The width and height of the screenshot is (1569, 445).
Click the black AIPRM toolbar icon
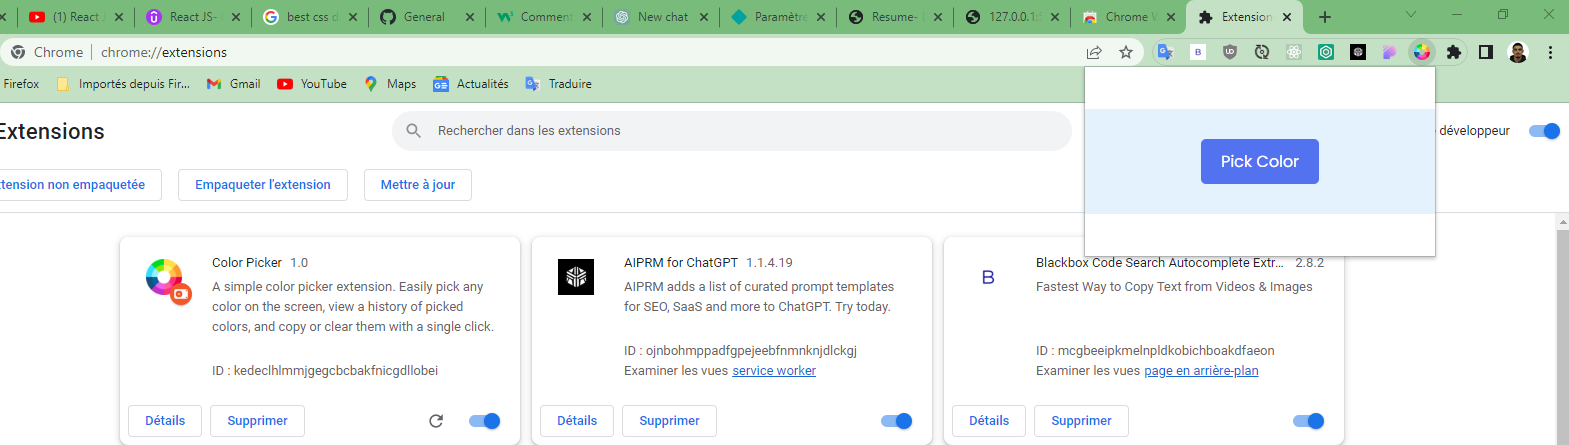coord(1358,52)
